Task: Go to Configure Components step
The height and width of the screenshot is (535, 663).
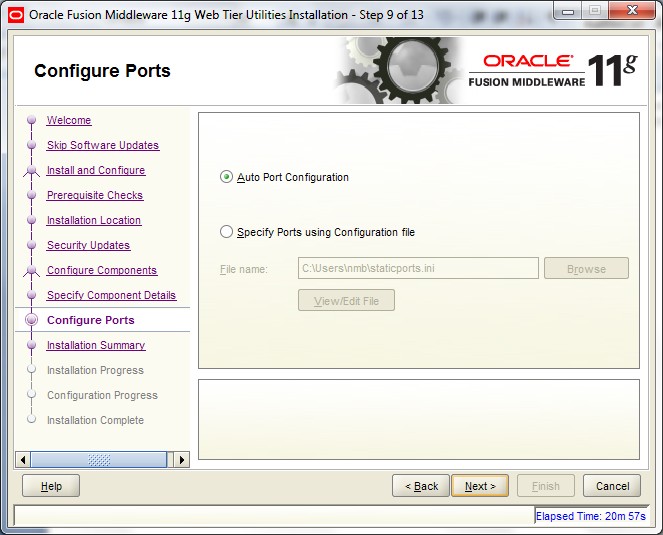Action: pyautogui.click(x=102, y=270)
